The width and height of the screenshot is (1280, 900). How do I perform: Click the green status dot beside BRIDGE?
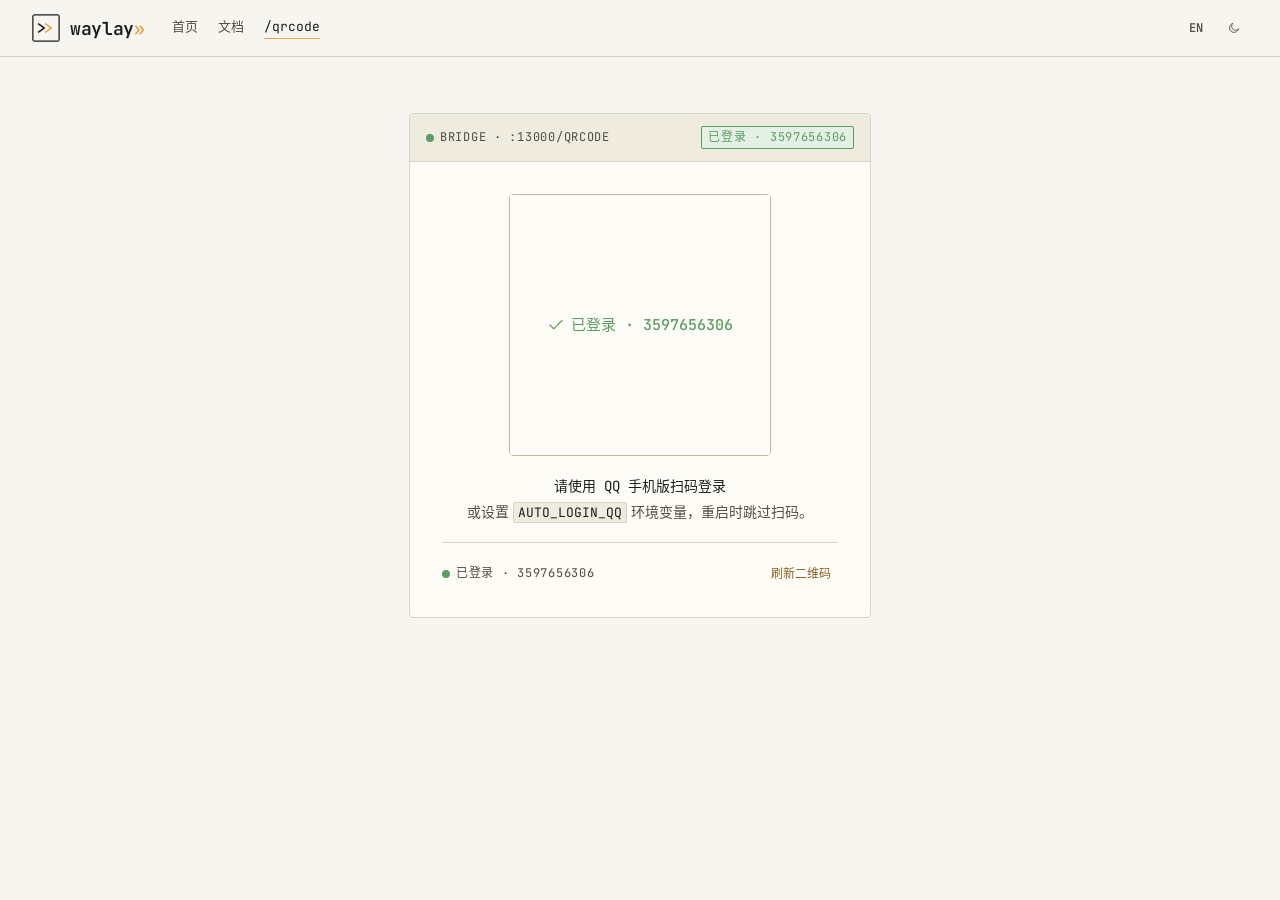(x=430, y=138)
